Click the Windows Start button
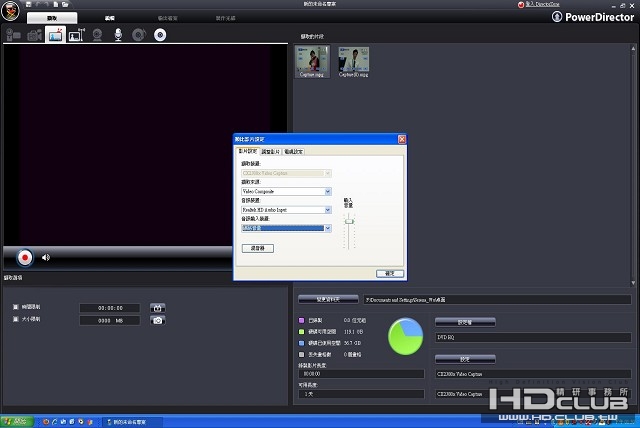Viewport: 640px width, 428px height. (15, 421)
